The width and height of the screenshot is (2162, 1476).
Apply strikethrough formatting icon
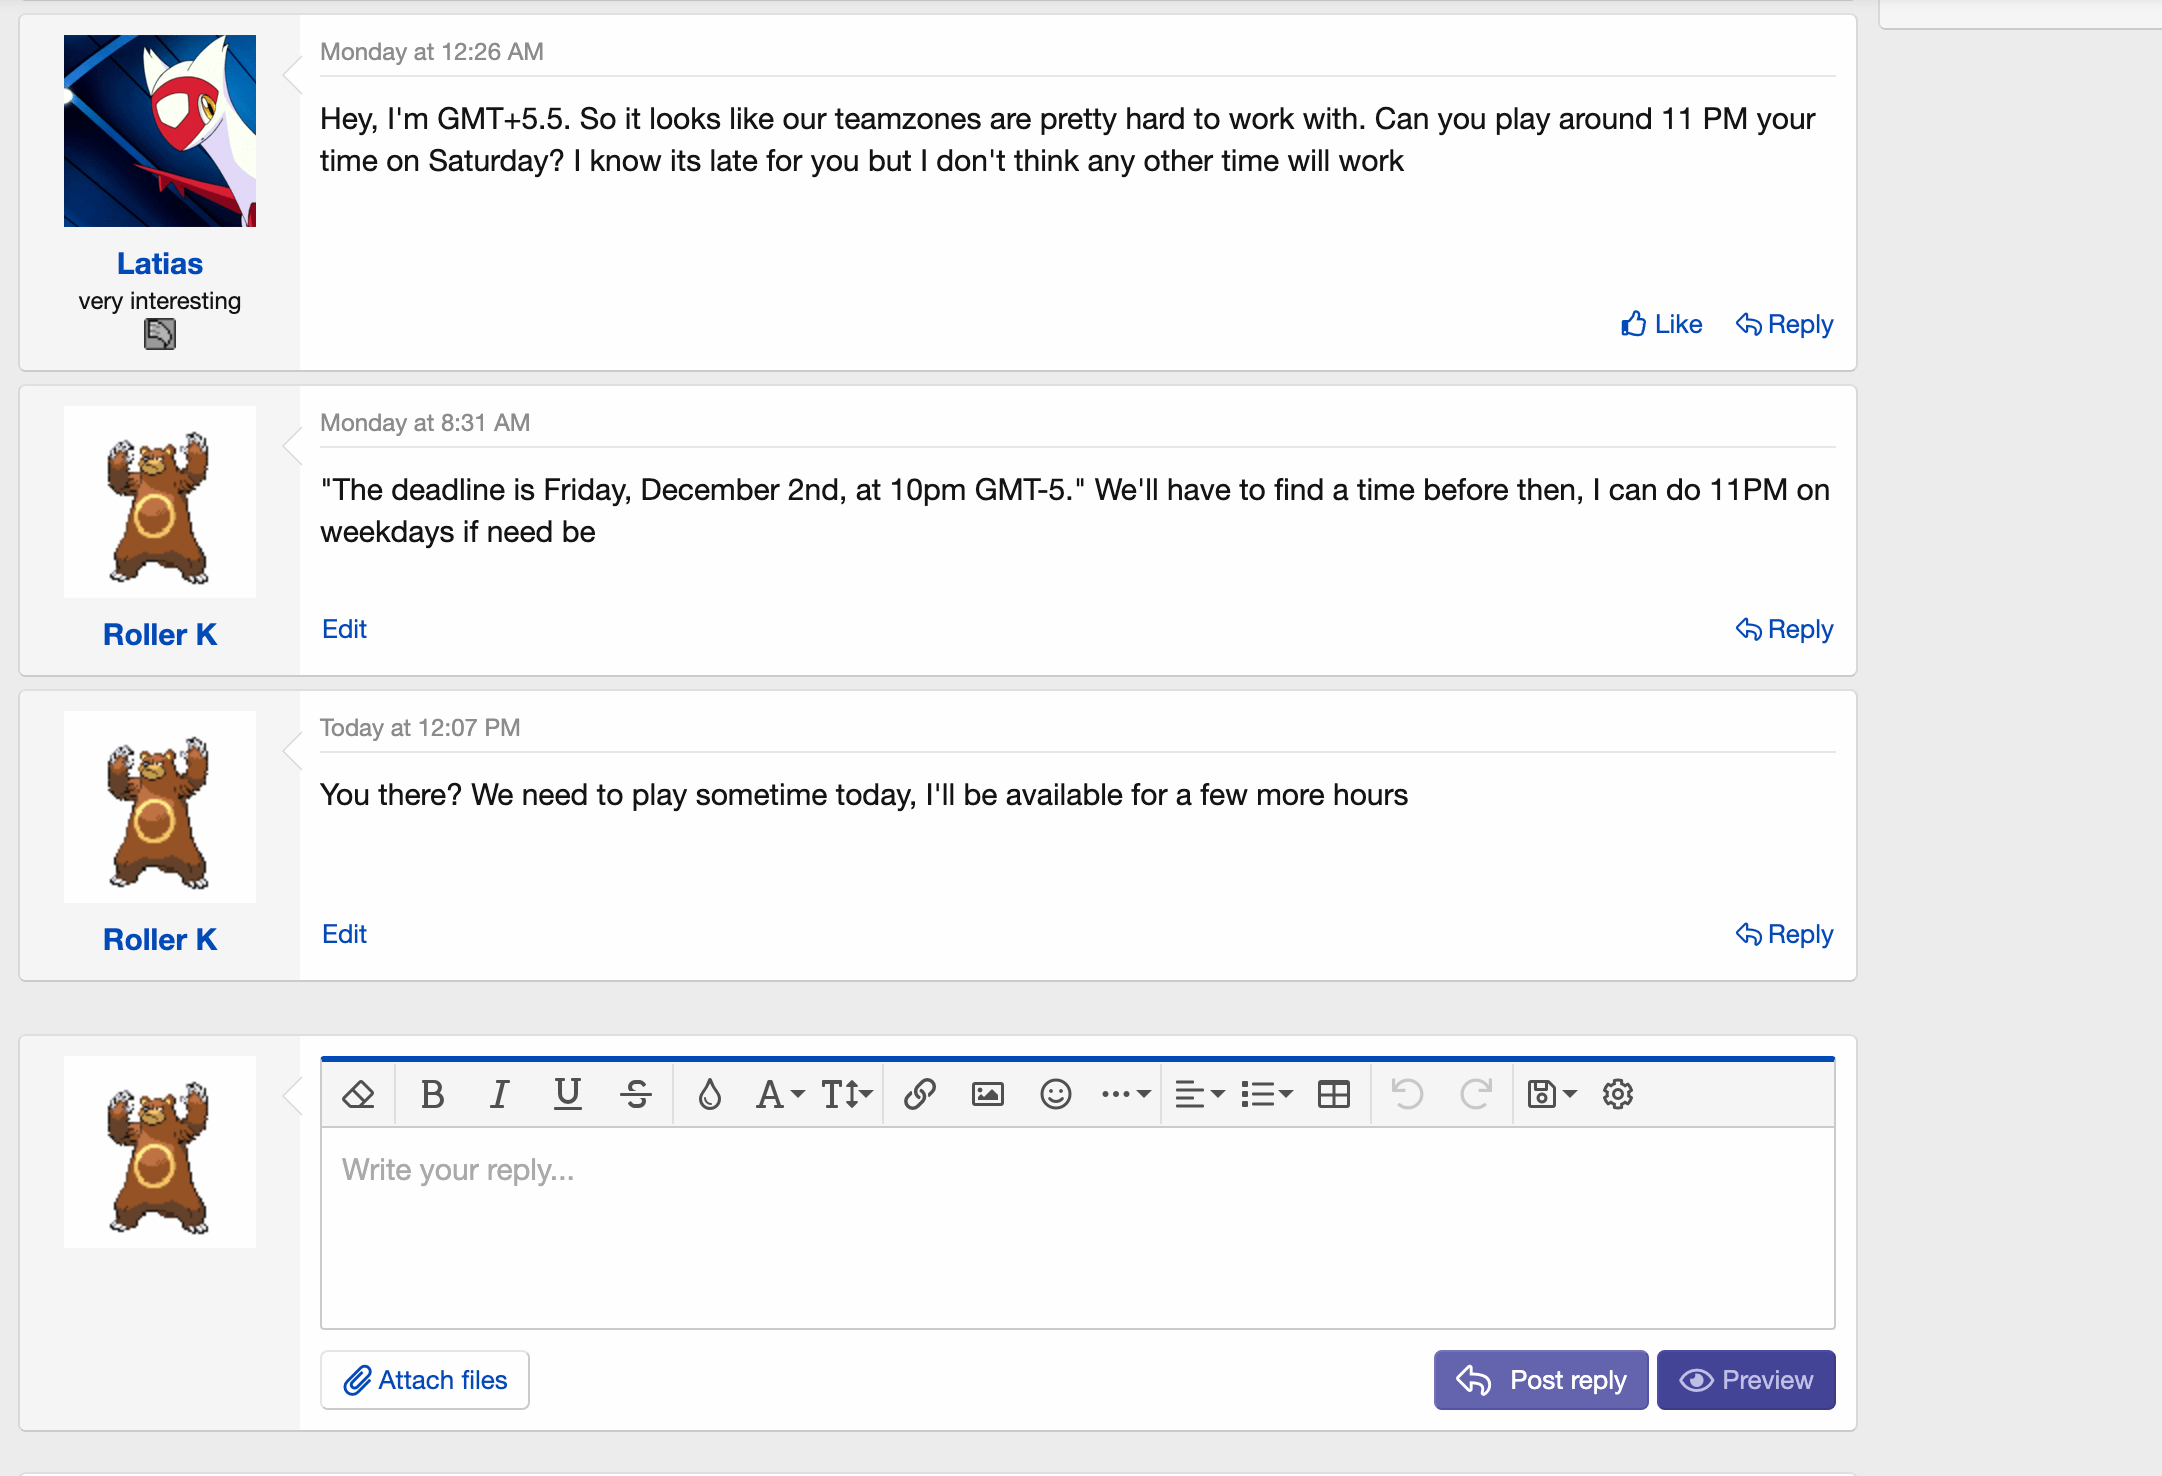tap(635, 1094)
